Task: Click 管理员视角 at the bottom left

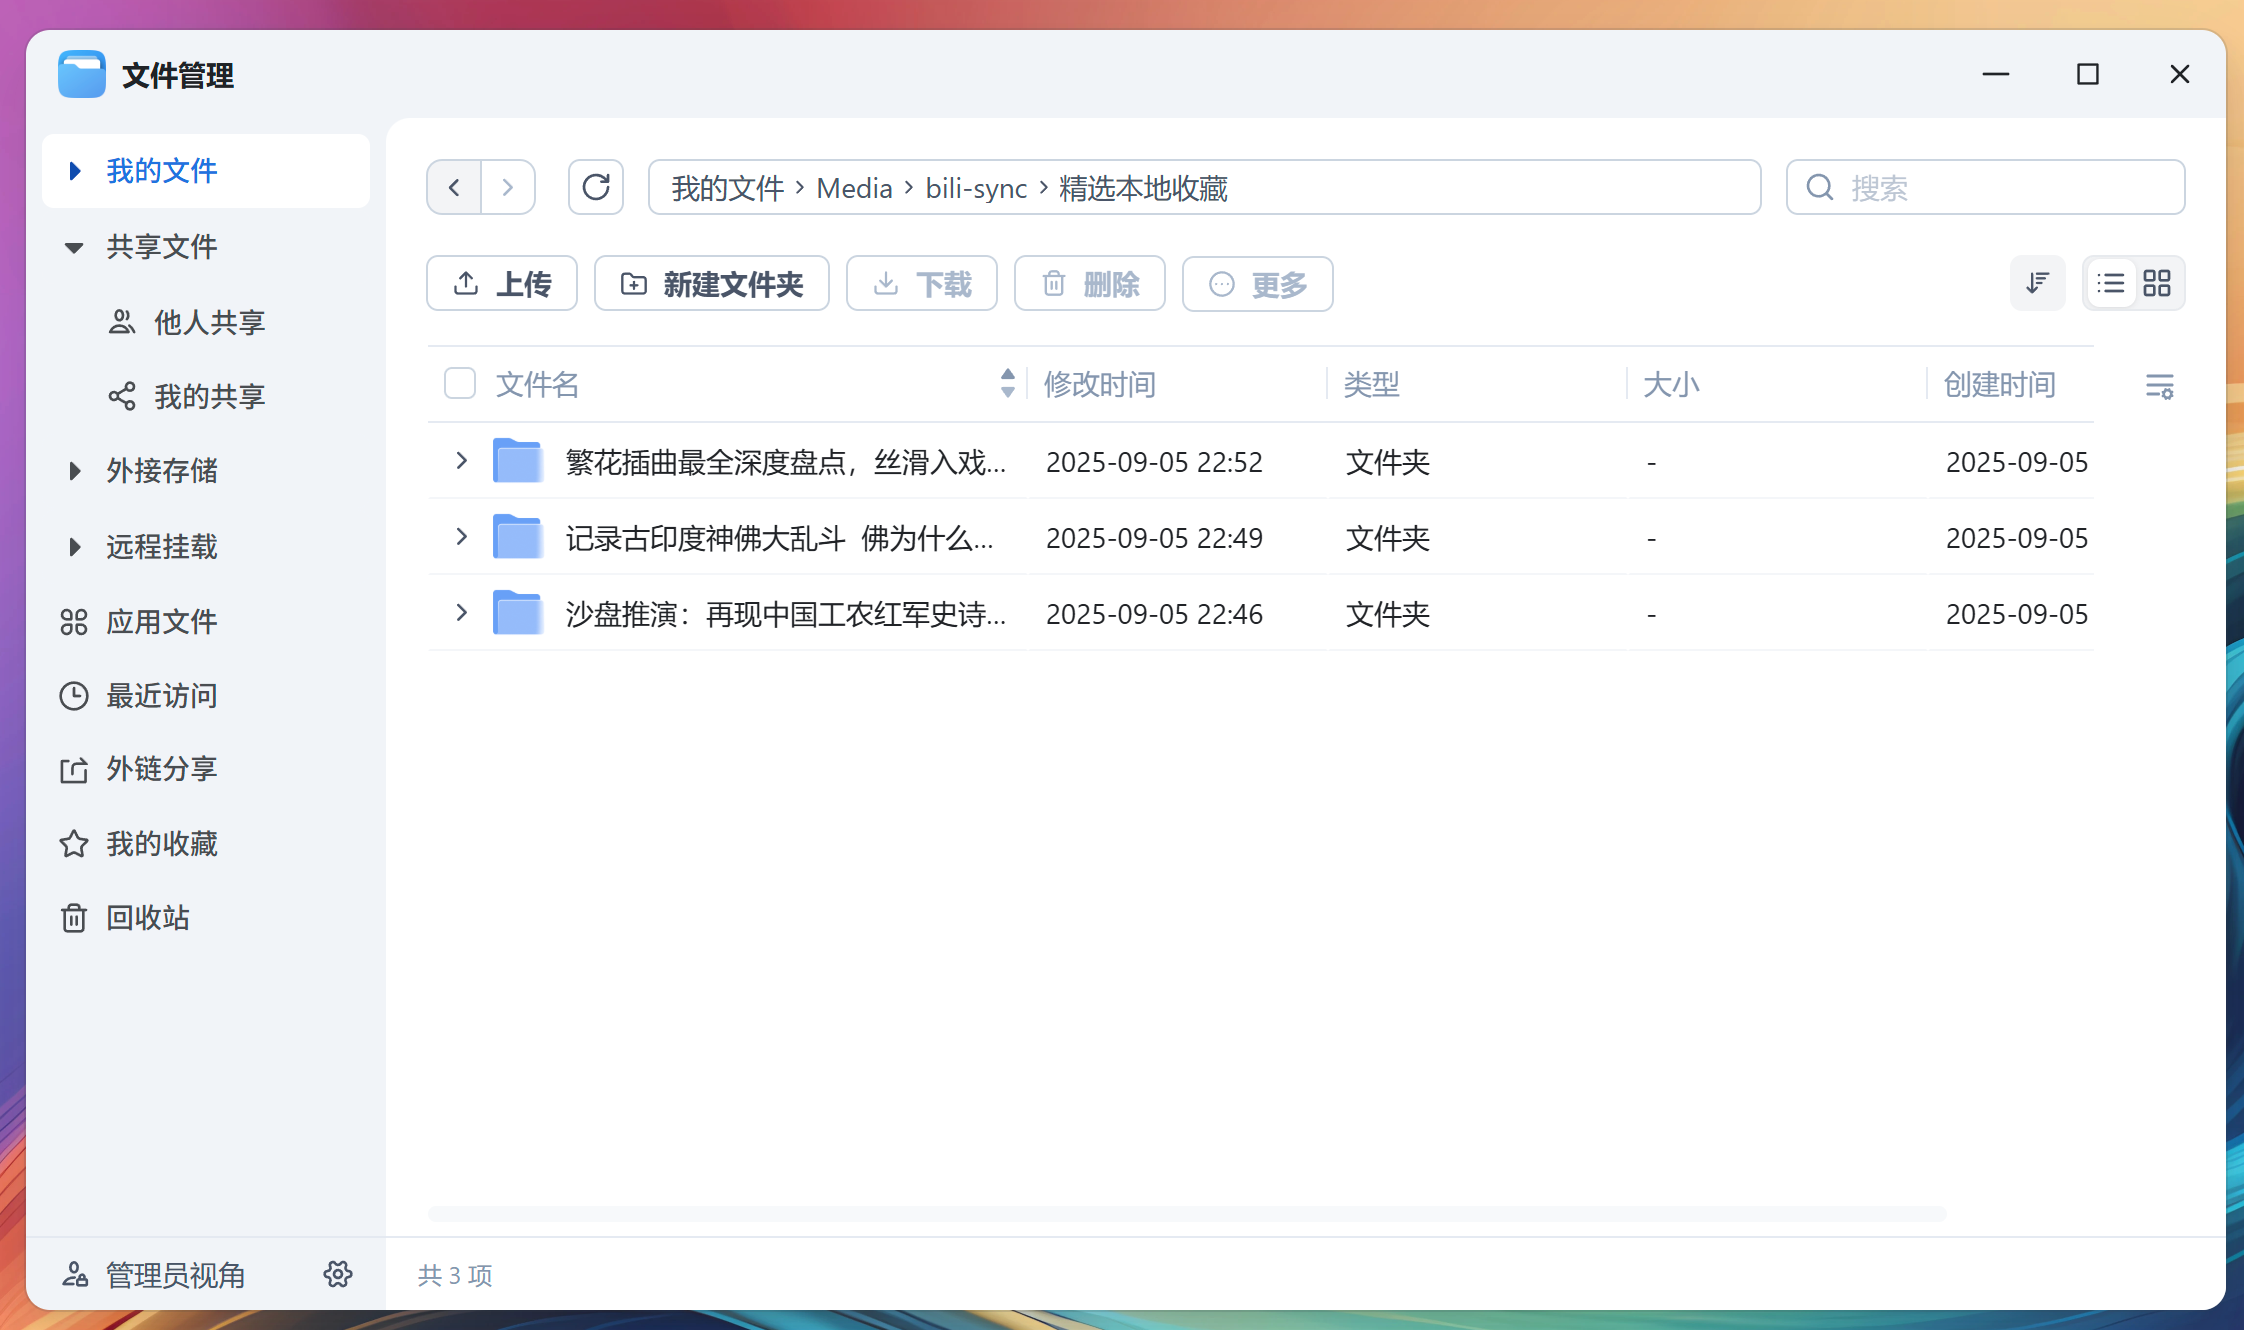Action: coord(176,1274)
